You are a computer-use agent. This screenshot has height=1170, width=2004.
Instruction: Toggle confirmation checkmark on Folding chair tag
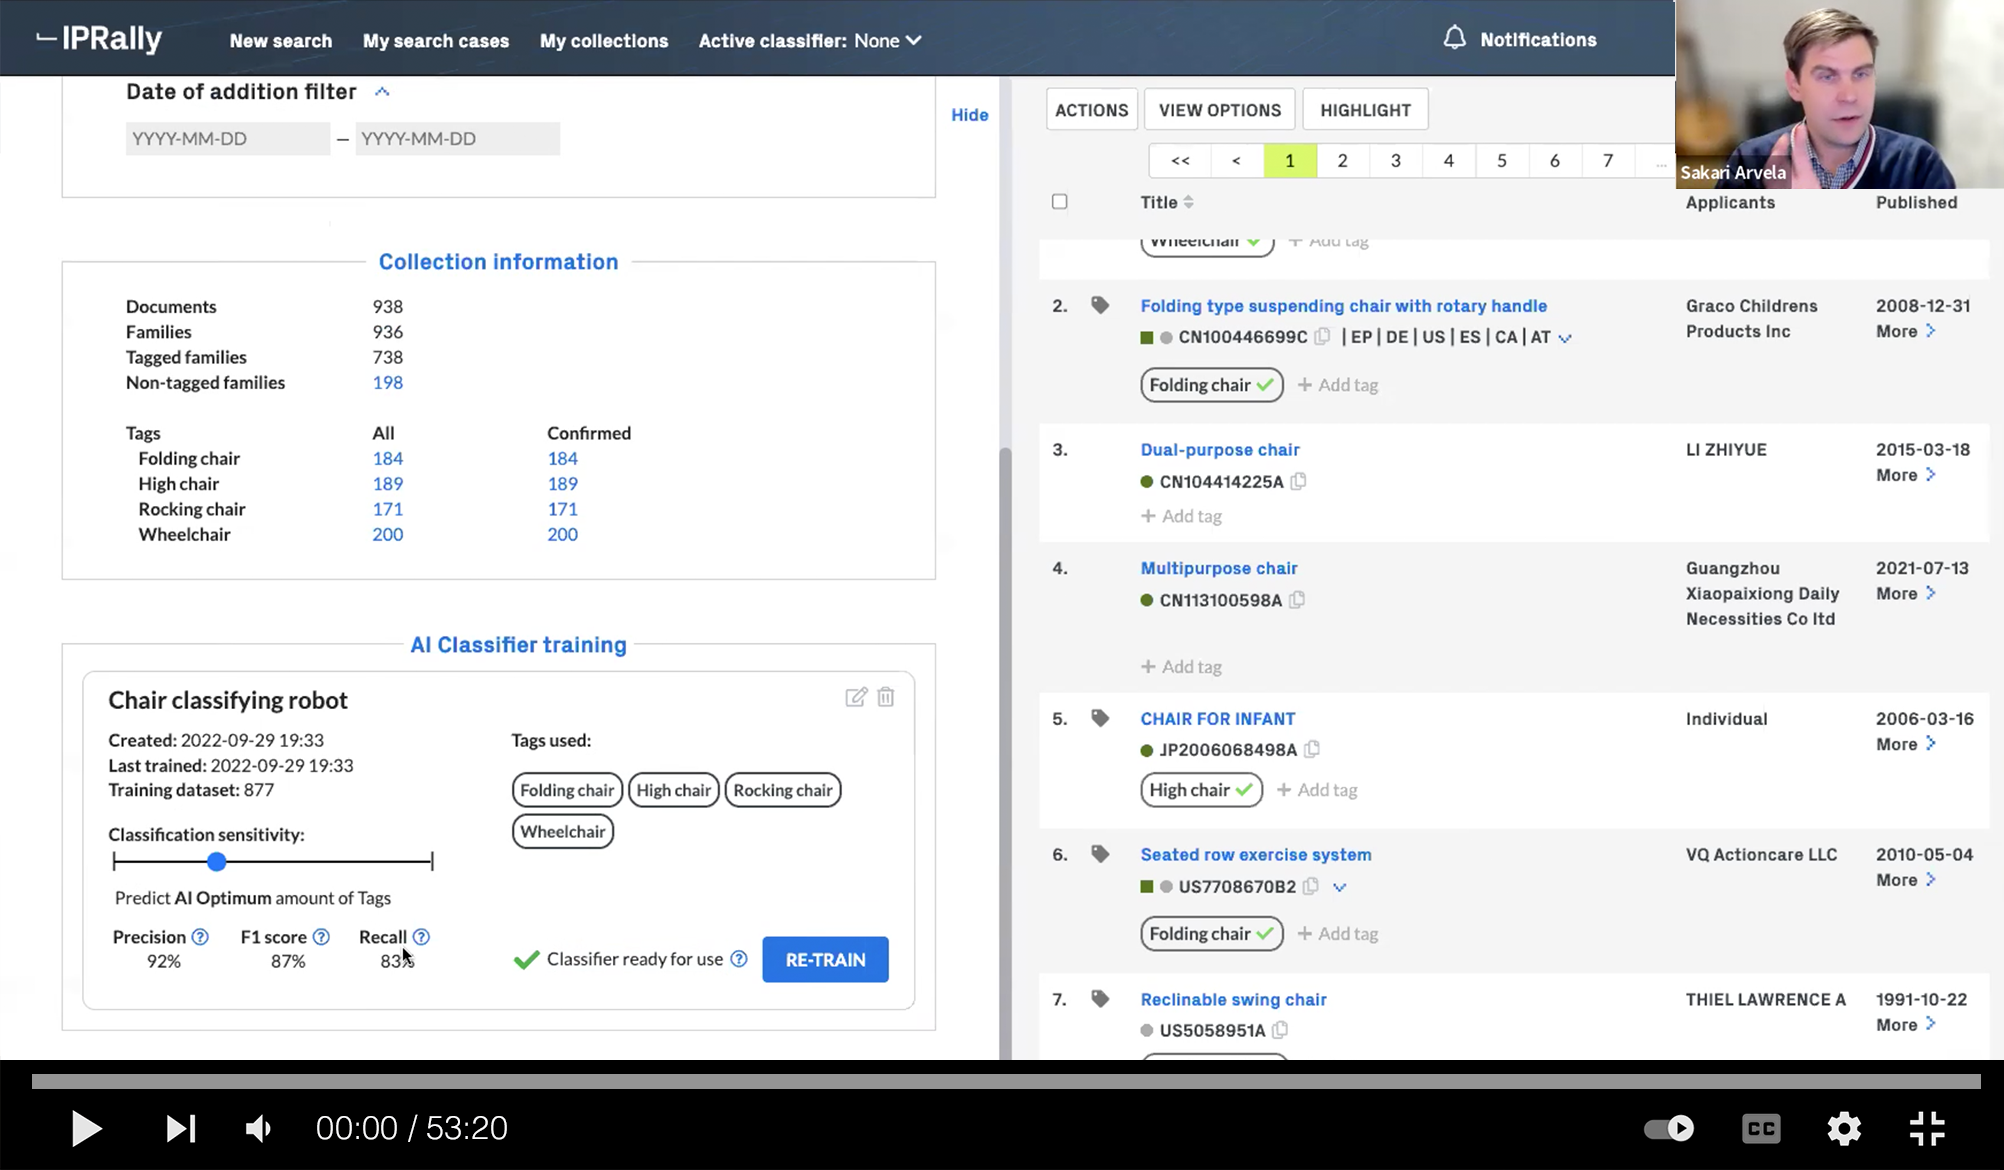click(1264, 384)
